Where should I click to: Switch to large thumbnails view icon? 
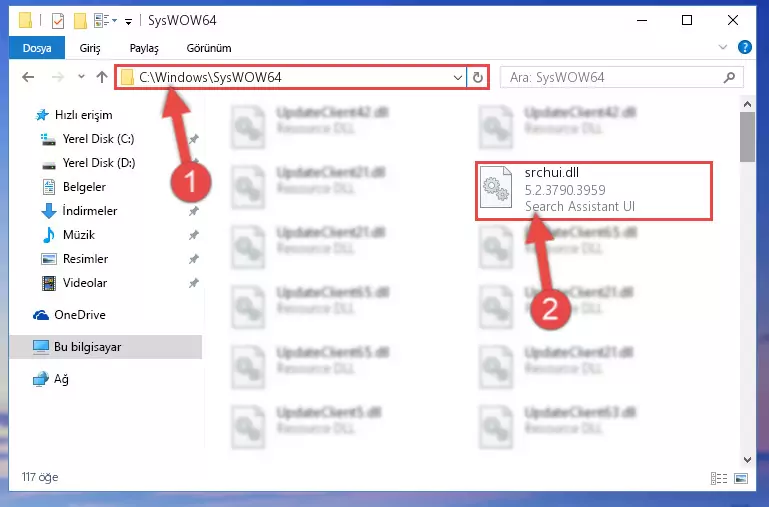pyautogui.click(x=741, y=478)
